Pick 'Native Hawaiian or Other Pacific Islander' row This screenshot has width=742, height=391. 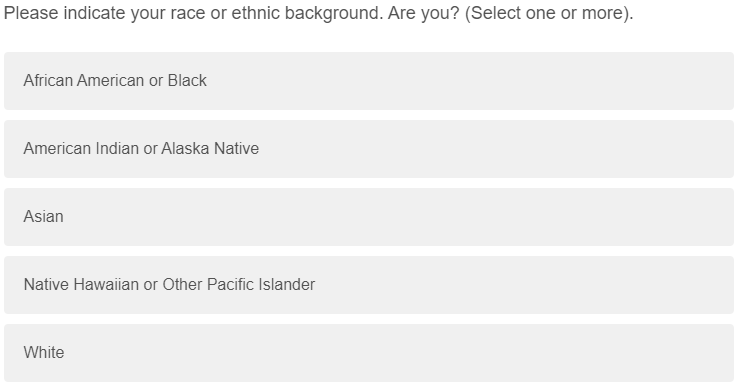(x=369, y=285)
